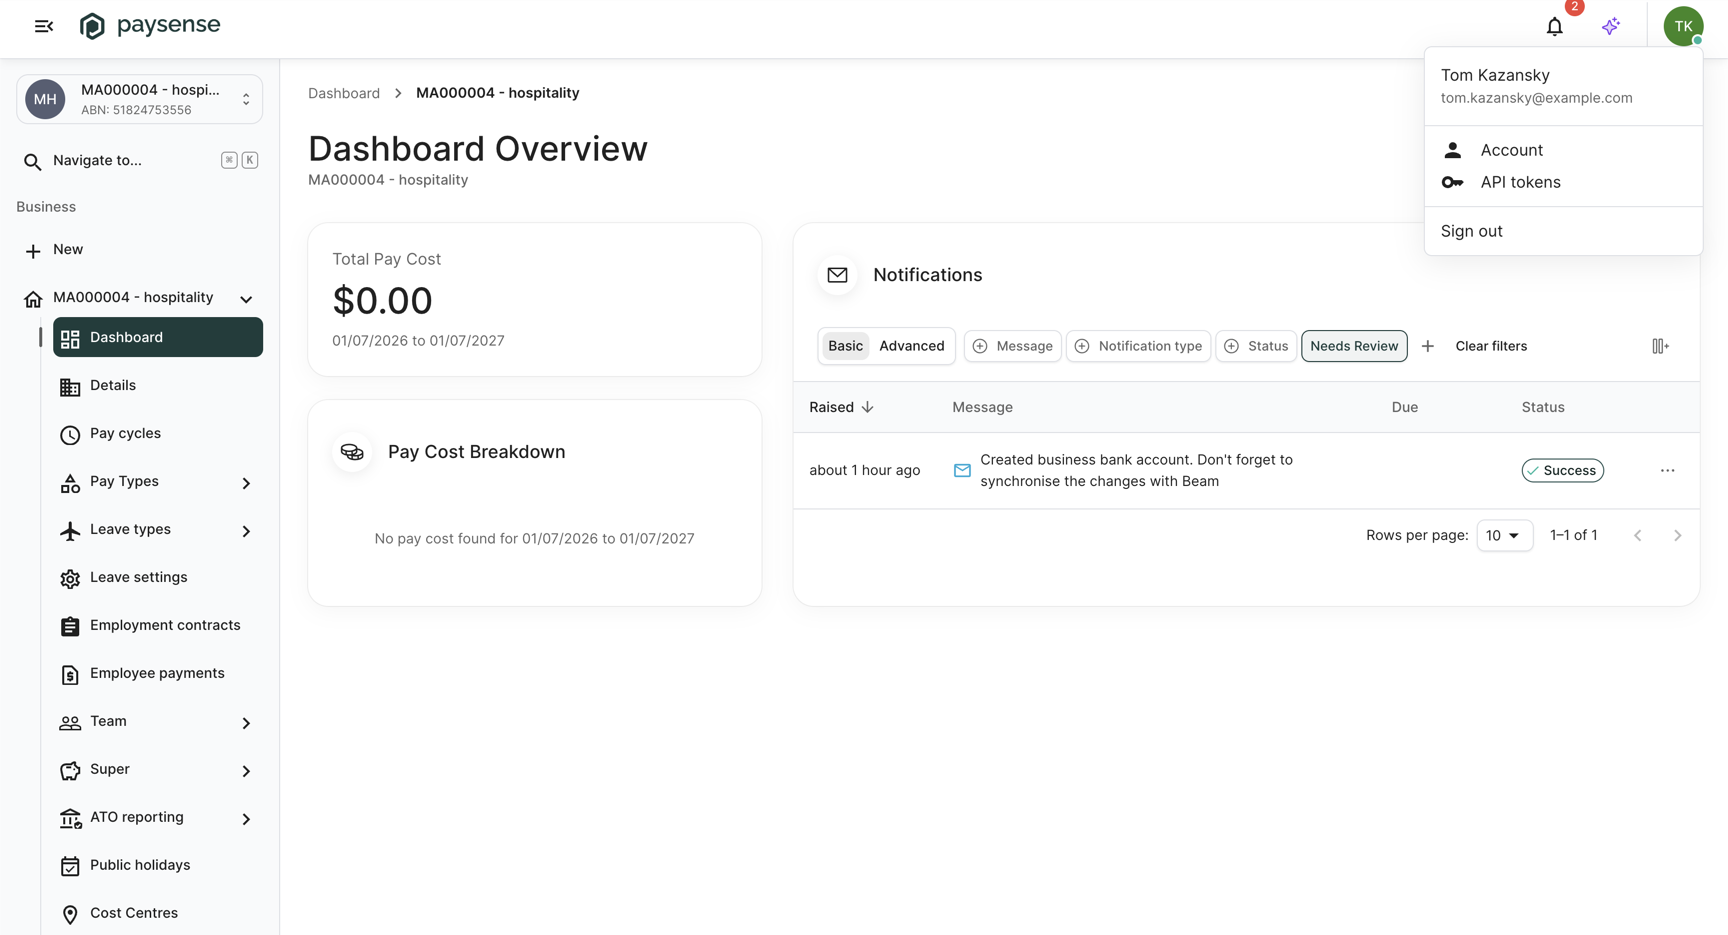
Task: Open Rows per page dropdown
Action: 1504,536
